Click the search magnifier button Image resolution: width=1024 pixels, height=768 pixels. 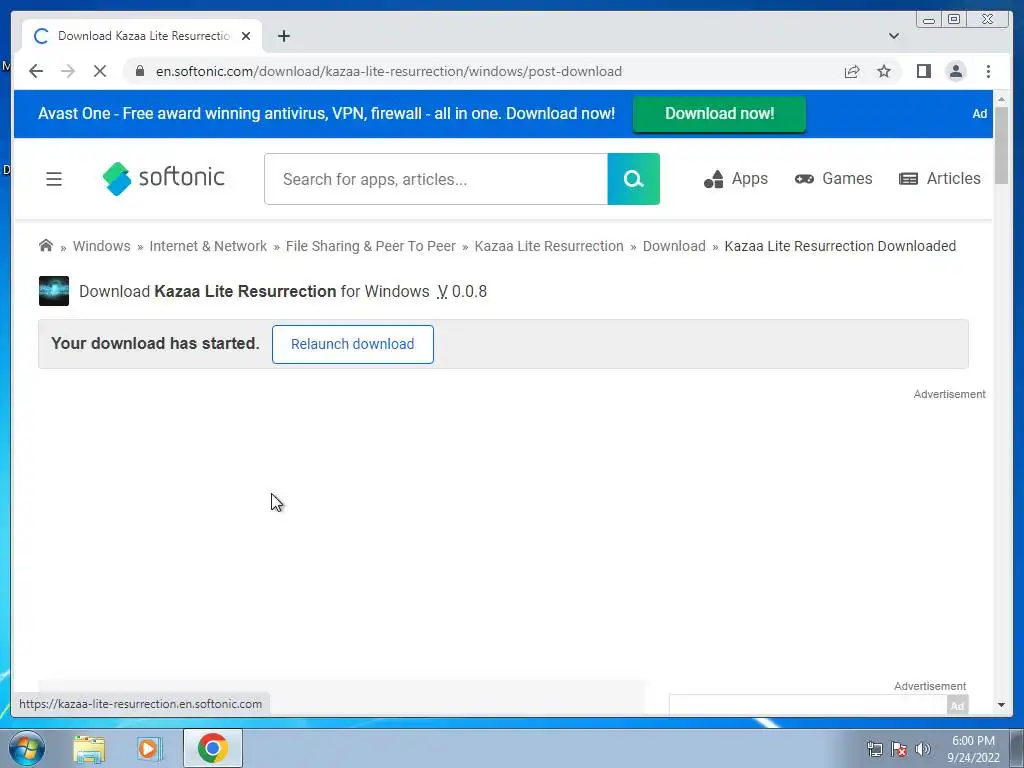click(633, 179)
